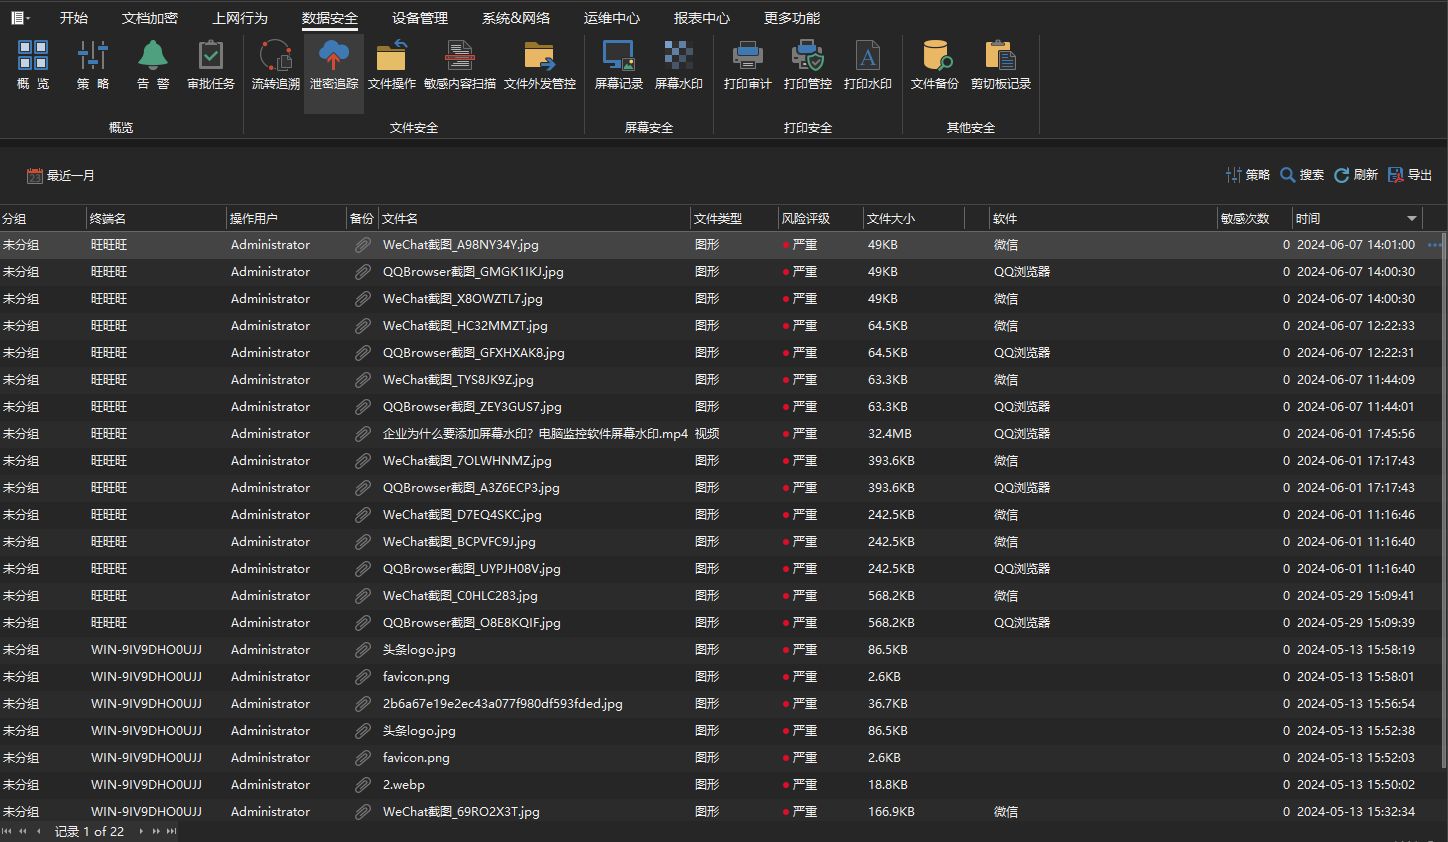Switch to the 运维中心 tab
1448x842 pixels.
coord(612,18)
